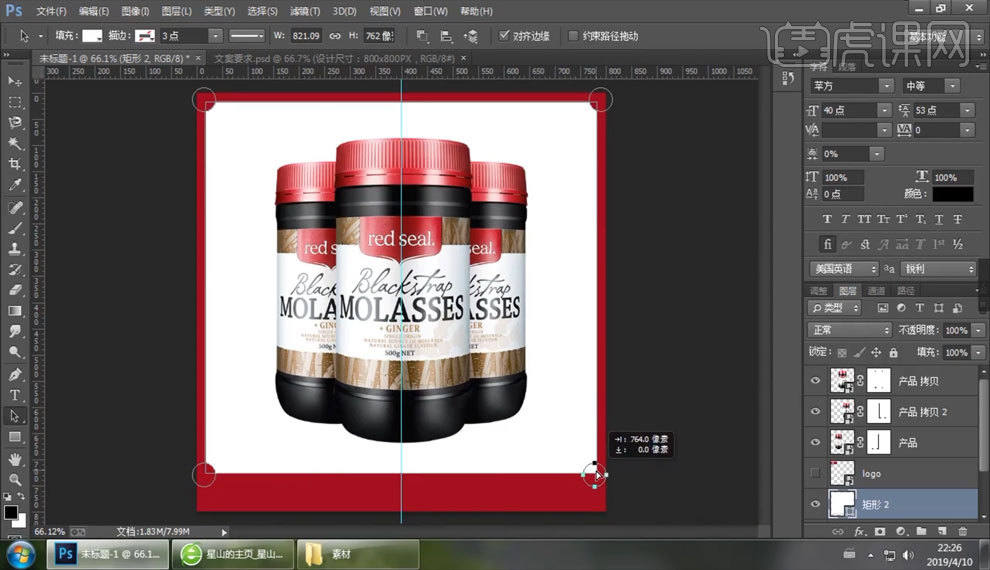The height and width of the screenshot is (570, 990).
Task: Select the Eyedropper tool
Action: tap(15, 185)
